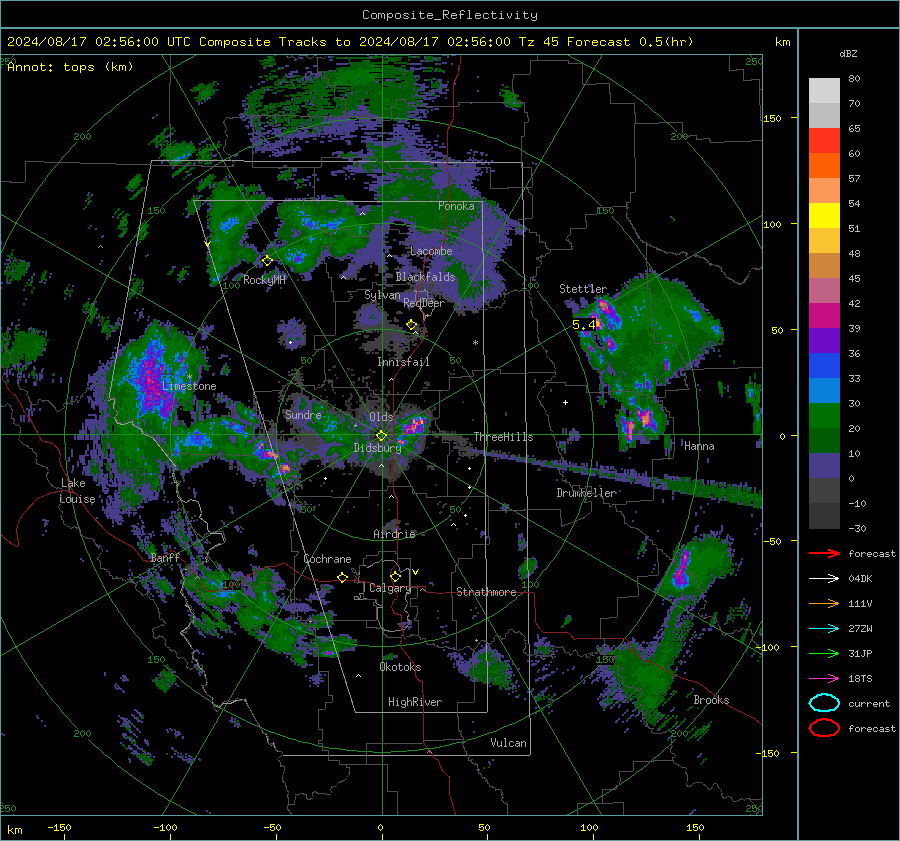Click the red forecast arrow in legend
The height and width of the screenshot is (841, 900).
[x=824, y=553]
